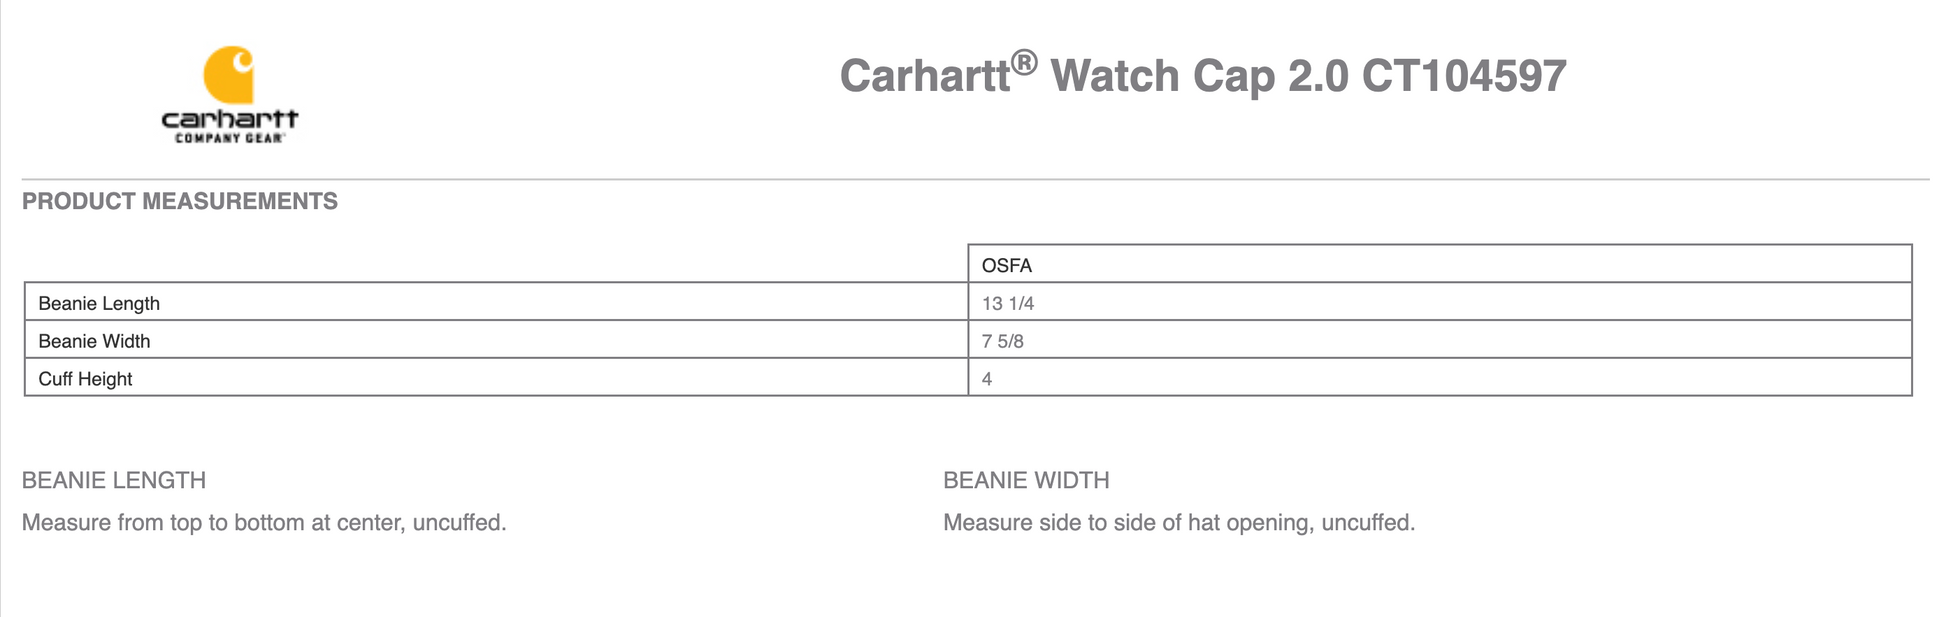The image size is (1946, 617).
Task: Click the side to side measuring instruction
Action: 1179,522
